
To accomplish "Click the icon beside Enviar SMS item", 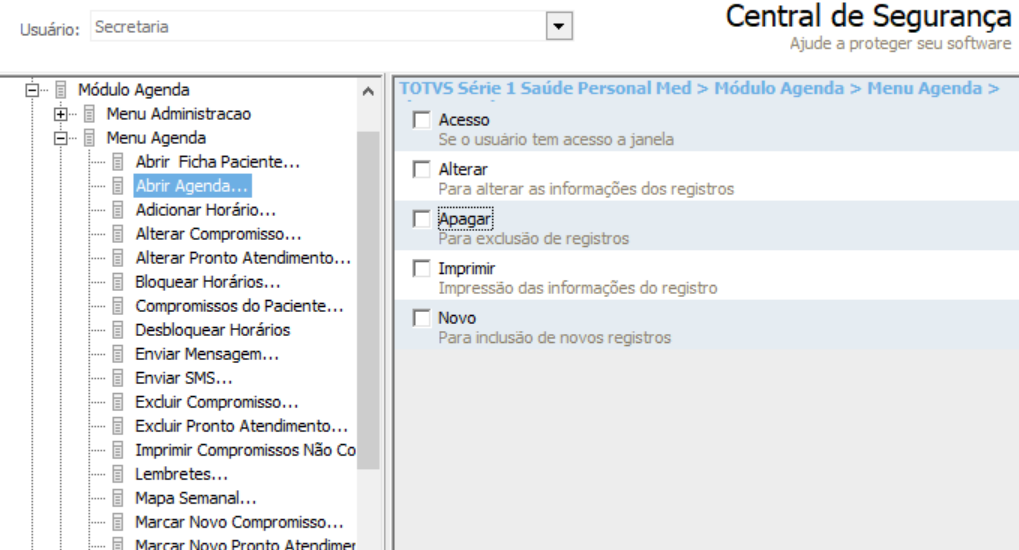I will pyautogui.click(x=118, y=378).
